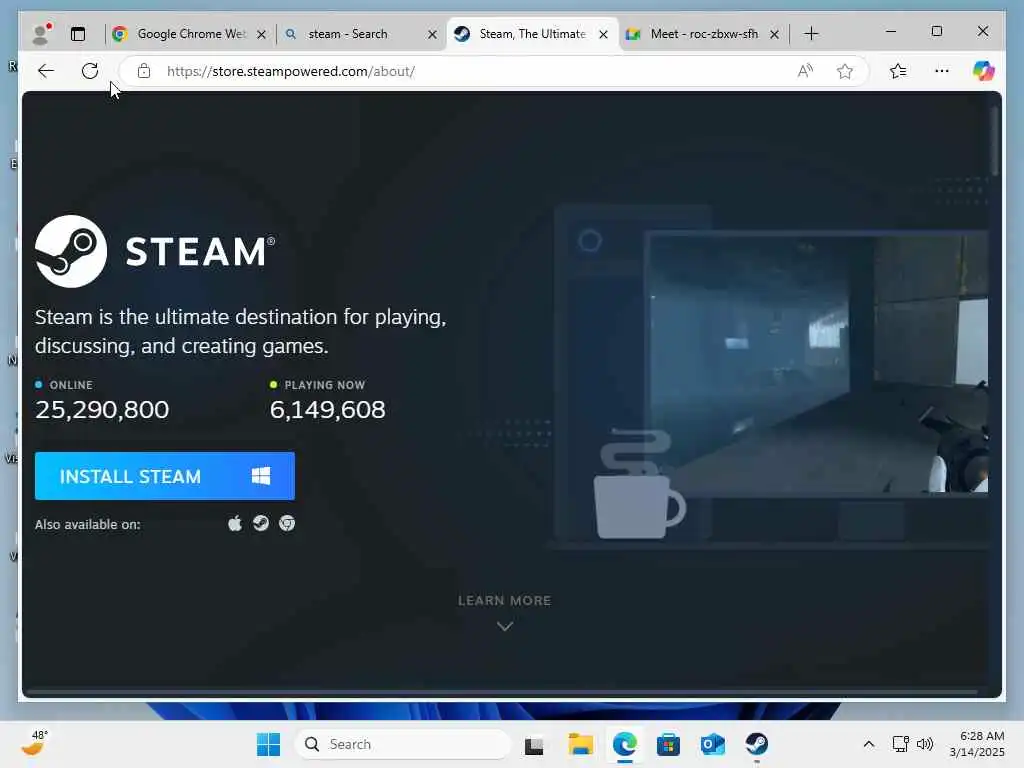
Task: Open Task View on taskbar
Action: click(534, 744)
